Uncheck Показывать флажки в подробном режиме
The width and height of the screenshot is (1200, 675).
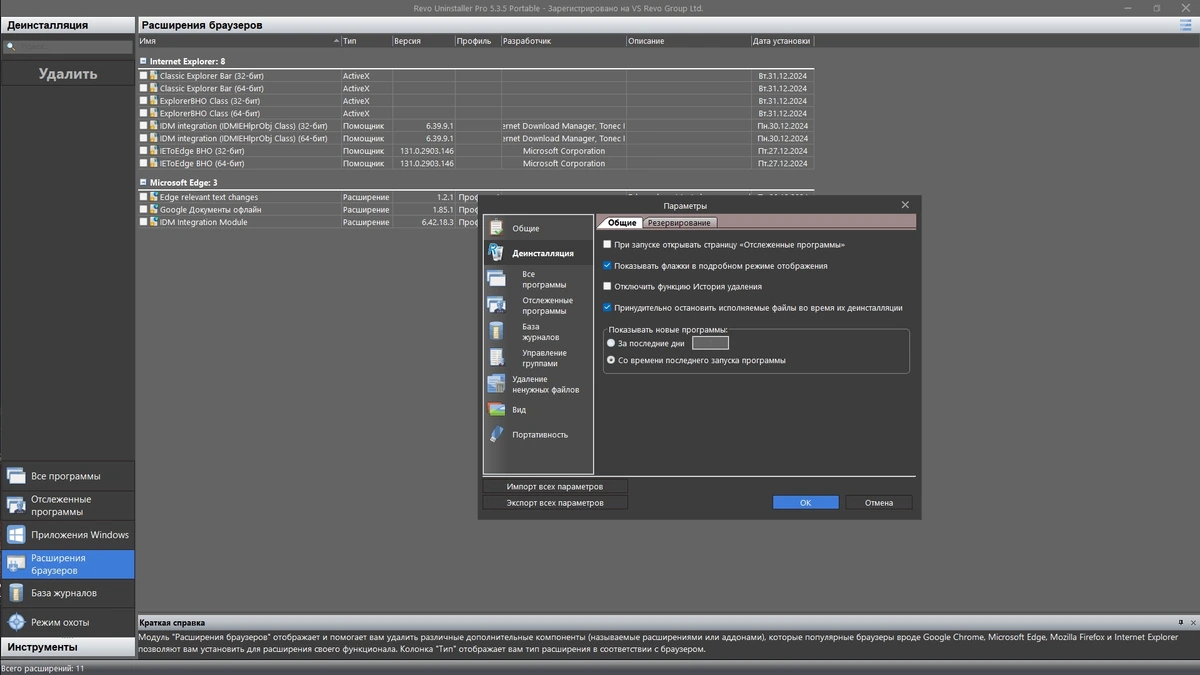608,266
